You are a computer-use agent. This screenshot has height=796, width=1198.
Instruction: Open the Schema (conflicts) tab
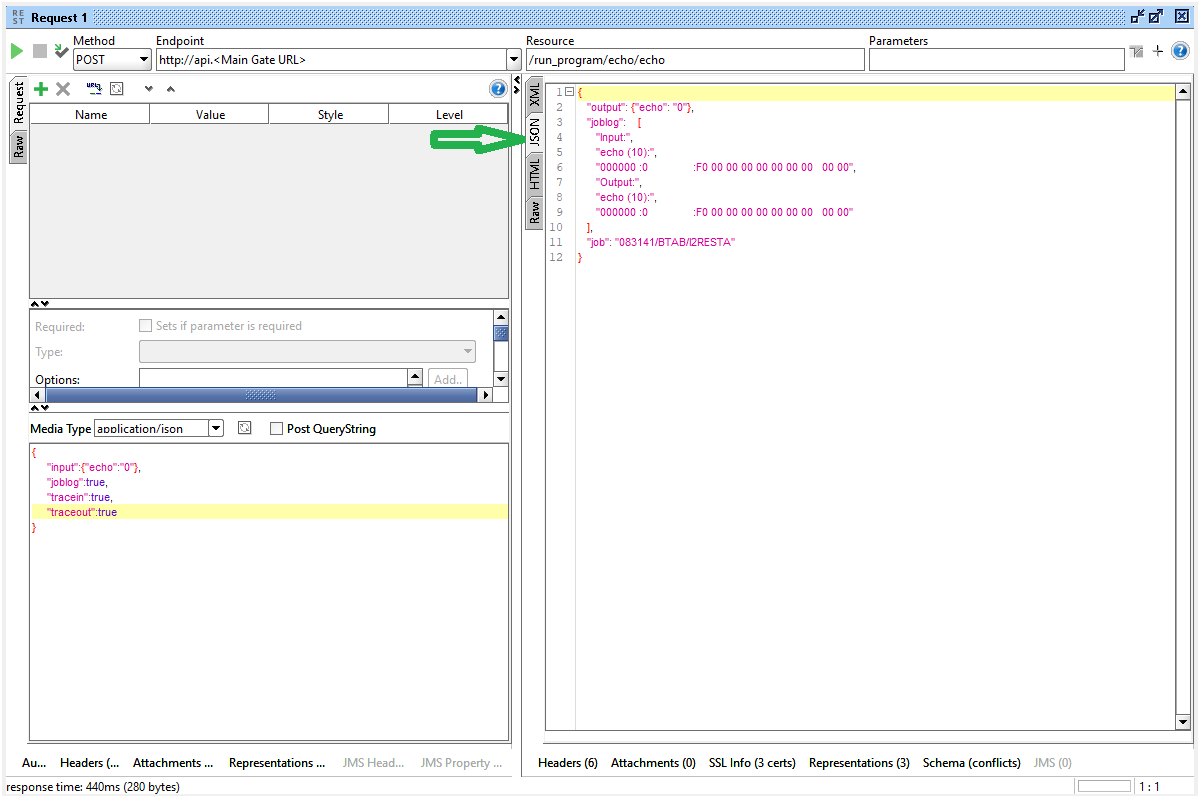click(x=972, y=762)
